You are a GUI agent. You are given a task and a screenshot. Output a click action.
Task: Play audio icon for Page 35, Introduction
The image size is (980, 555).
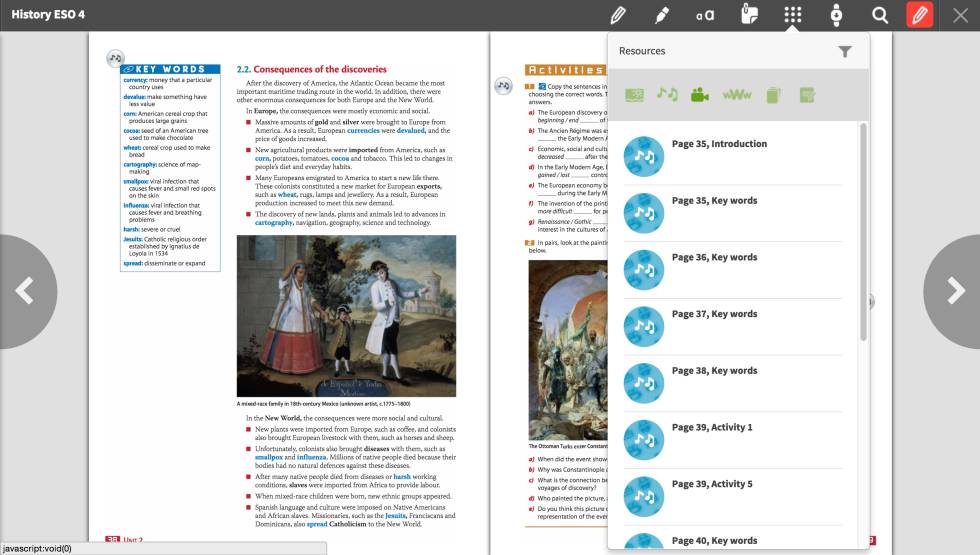(x=644, y=156)
